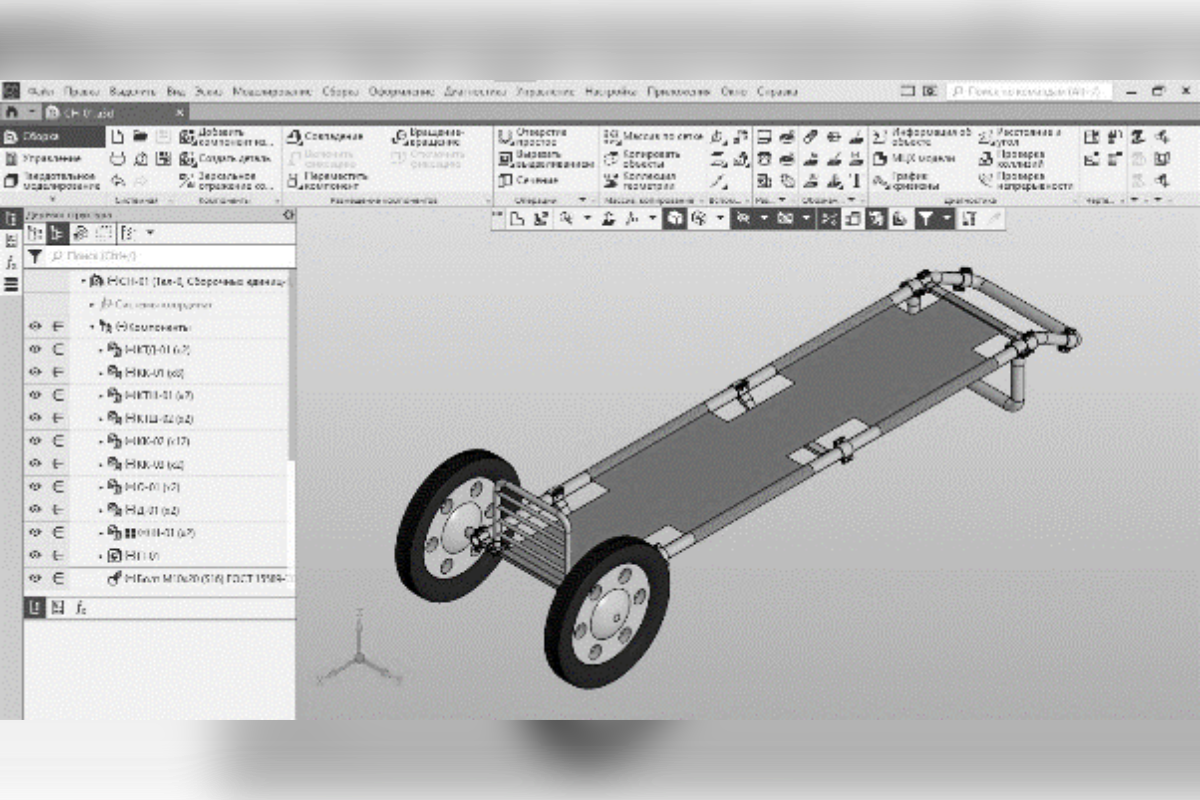
Task: Select the 'Сечение' section tool
Action: [505, 181]
